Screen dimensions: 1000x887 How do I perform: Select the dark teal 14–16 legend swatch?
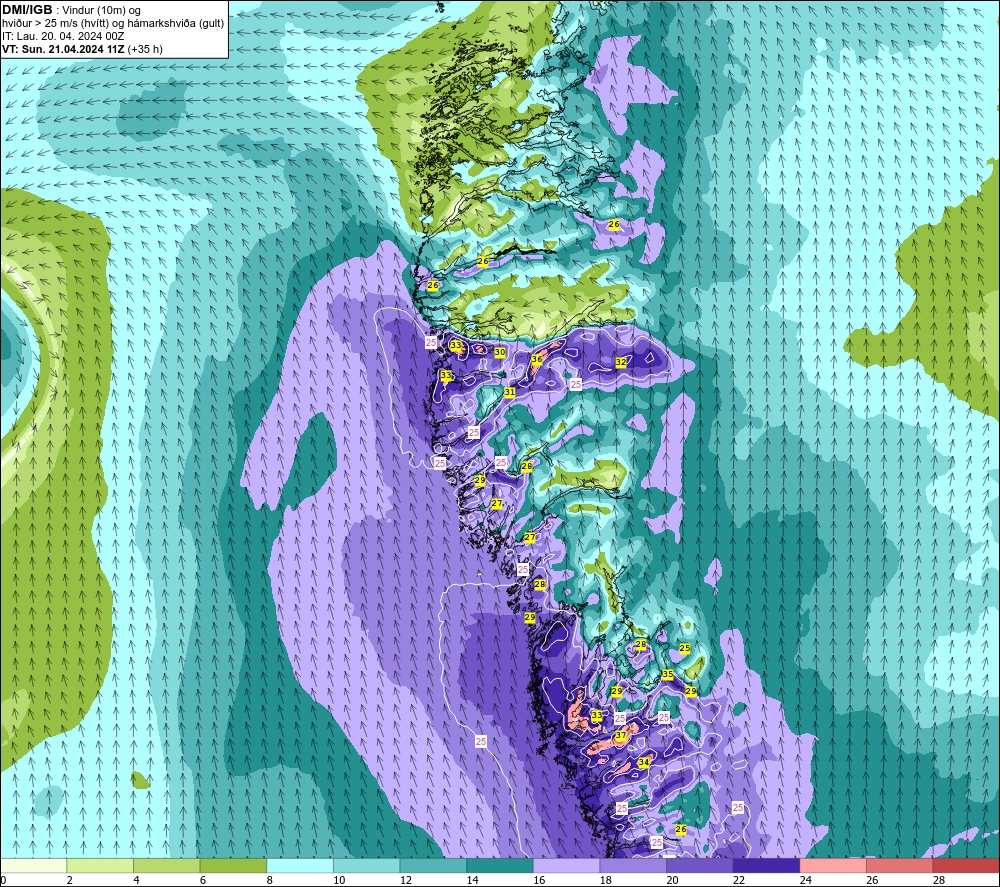tap(499, 865)
